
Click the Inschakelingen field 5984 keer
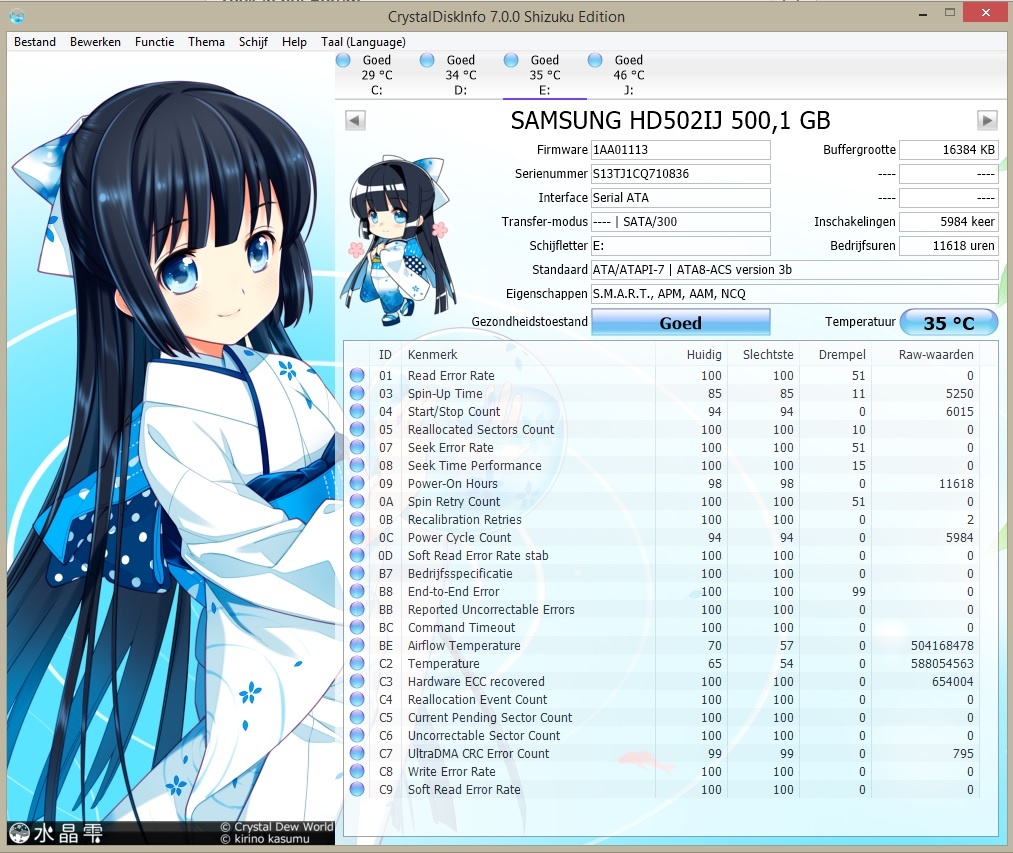coord(948,222)
